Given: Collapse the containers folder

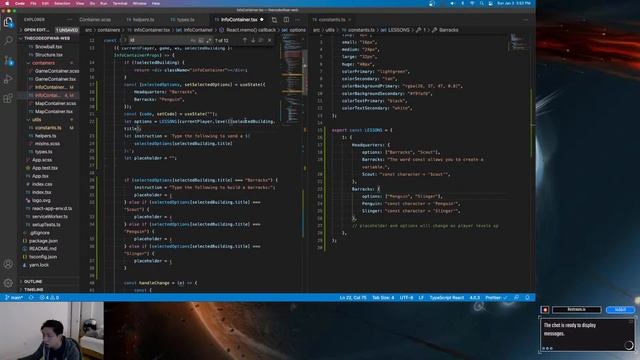Looking at the screenshot, I should click(x=43, y=63).
